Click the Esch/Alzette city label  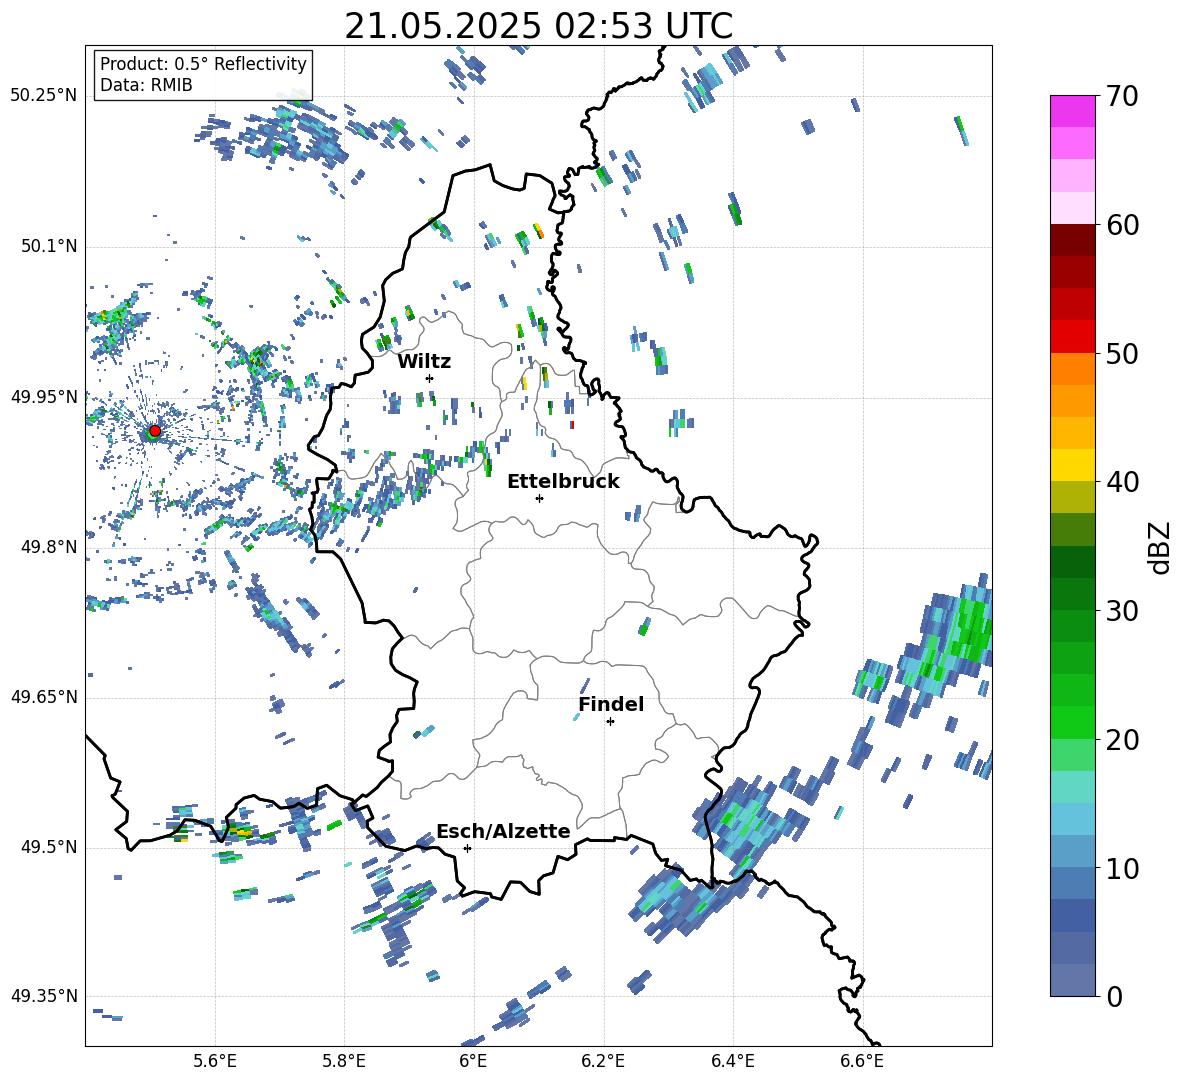coord(504,832)
